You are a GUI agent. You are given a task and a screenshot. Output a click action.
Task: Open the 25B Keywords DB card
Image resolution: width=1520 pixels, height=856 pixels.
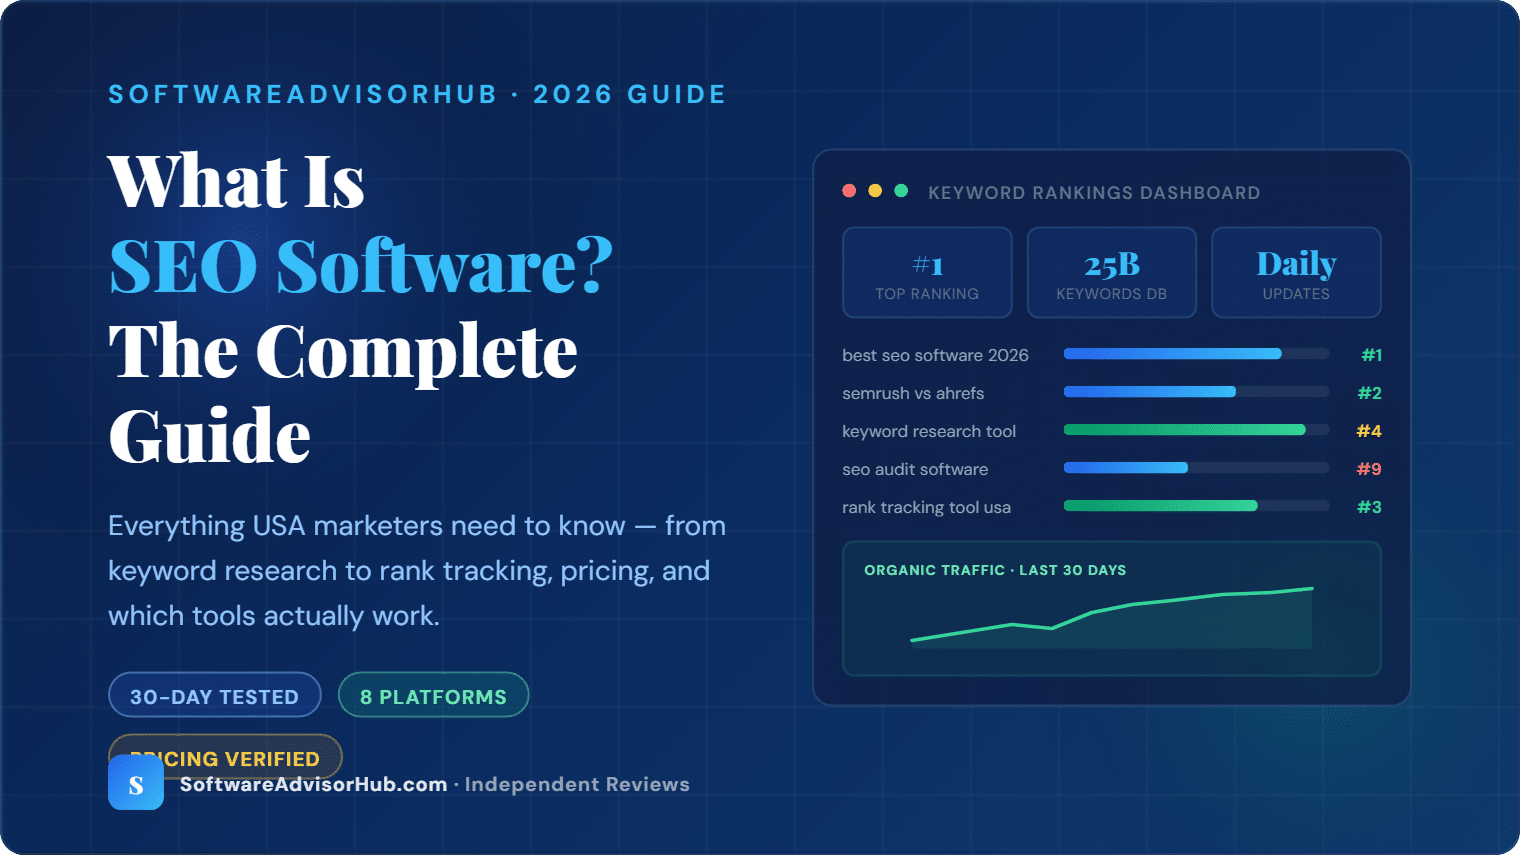click(x=1112, y=272)
